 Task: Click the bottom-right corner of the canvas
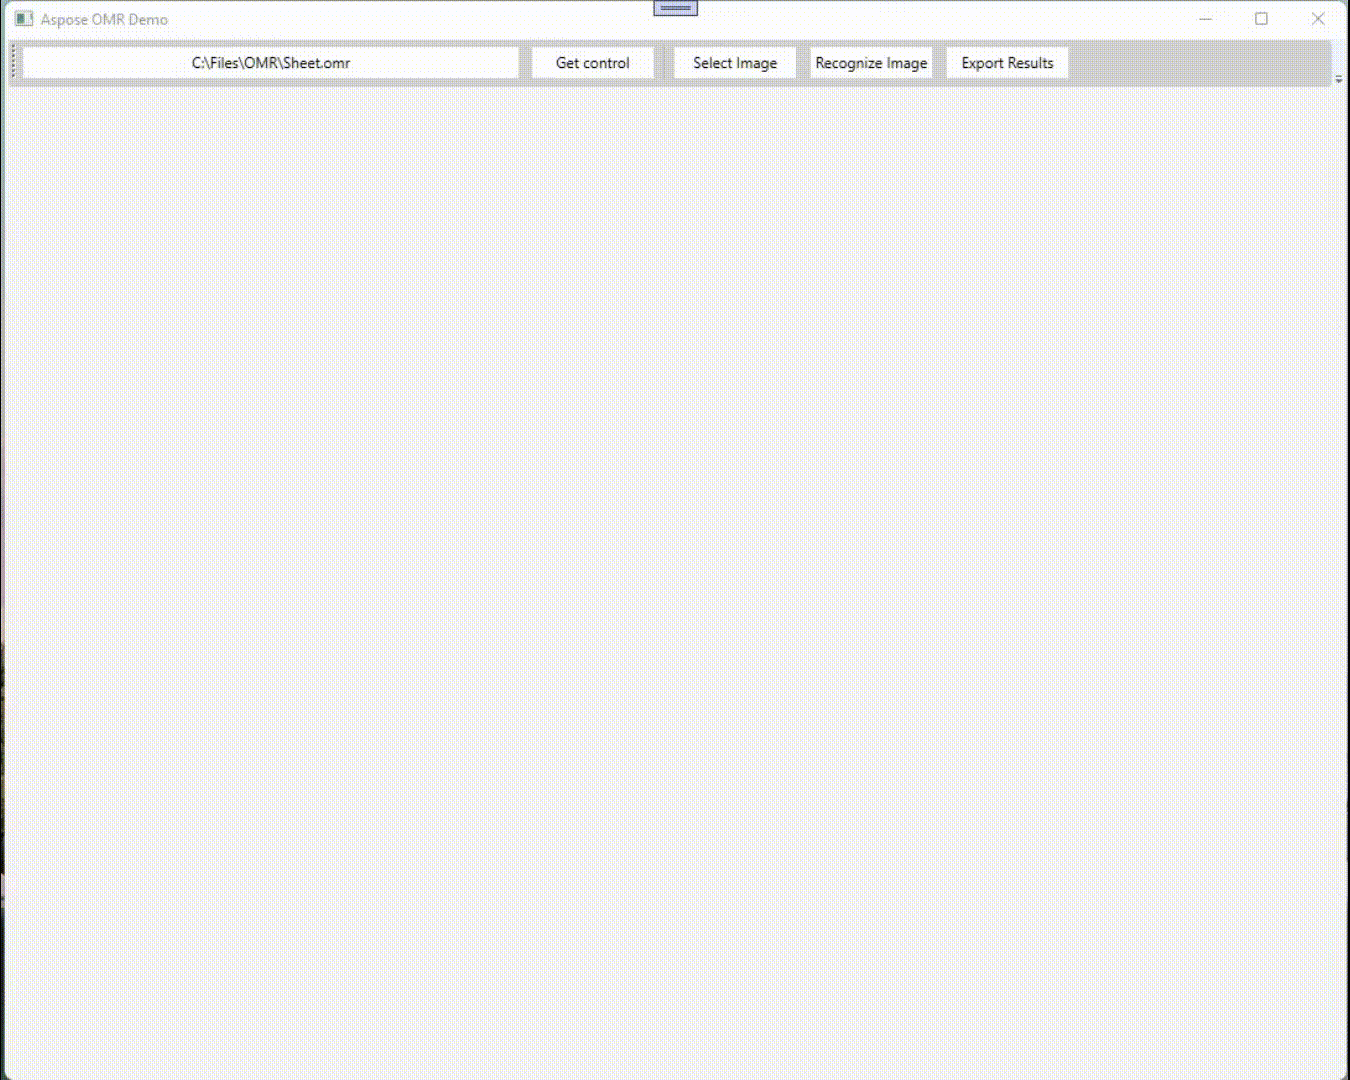1335,1065
